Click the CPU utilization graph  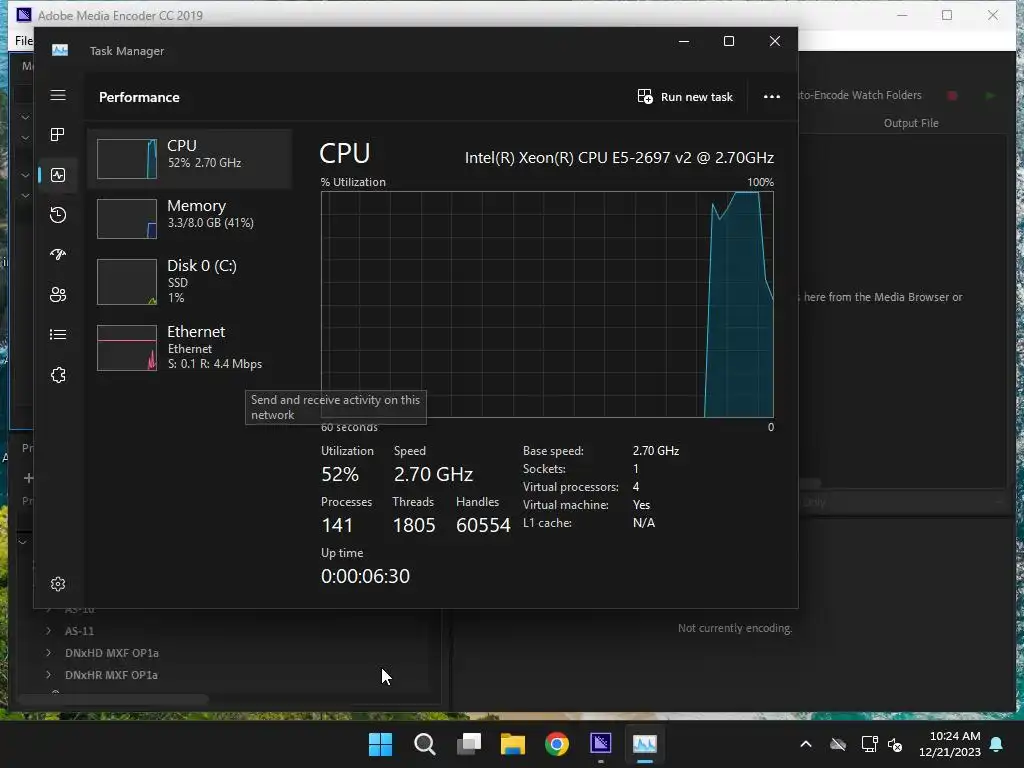[547, 304]
